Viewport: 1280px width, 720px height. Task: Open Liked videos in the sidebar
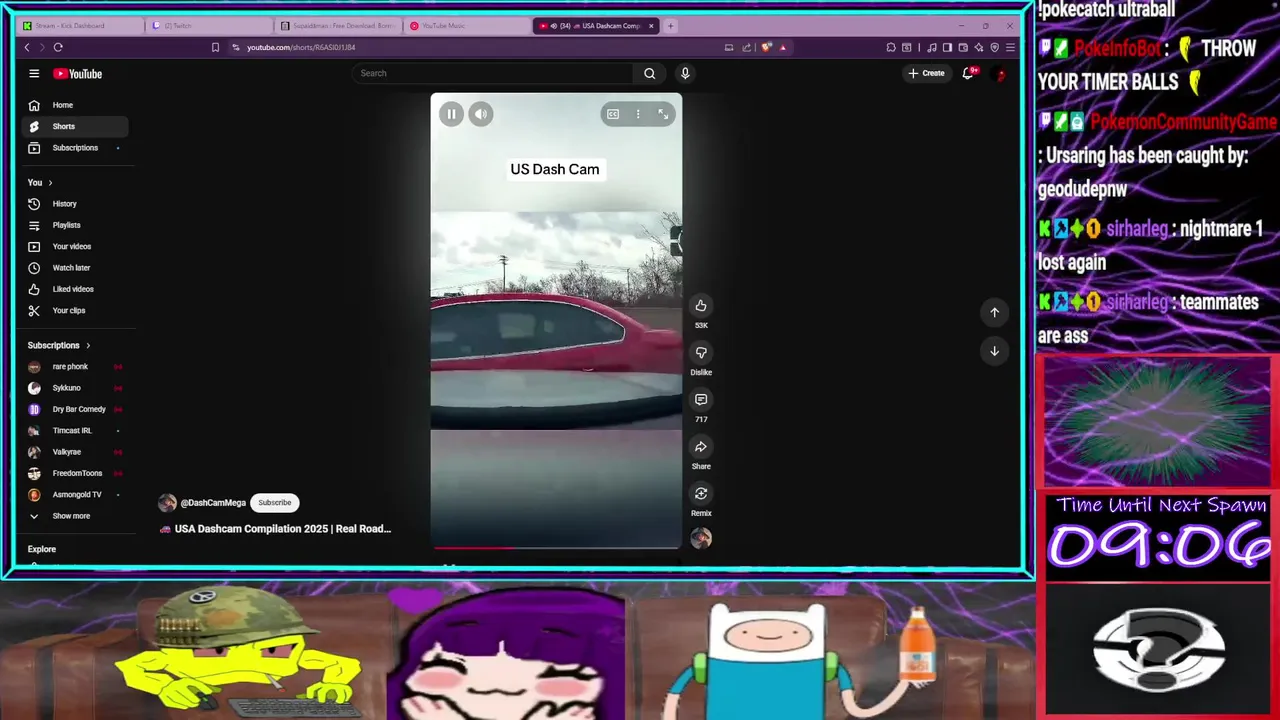tap(75, 289)
